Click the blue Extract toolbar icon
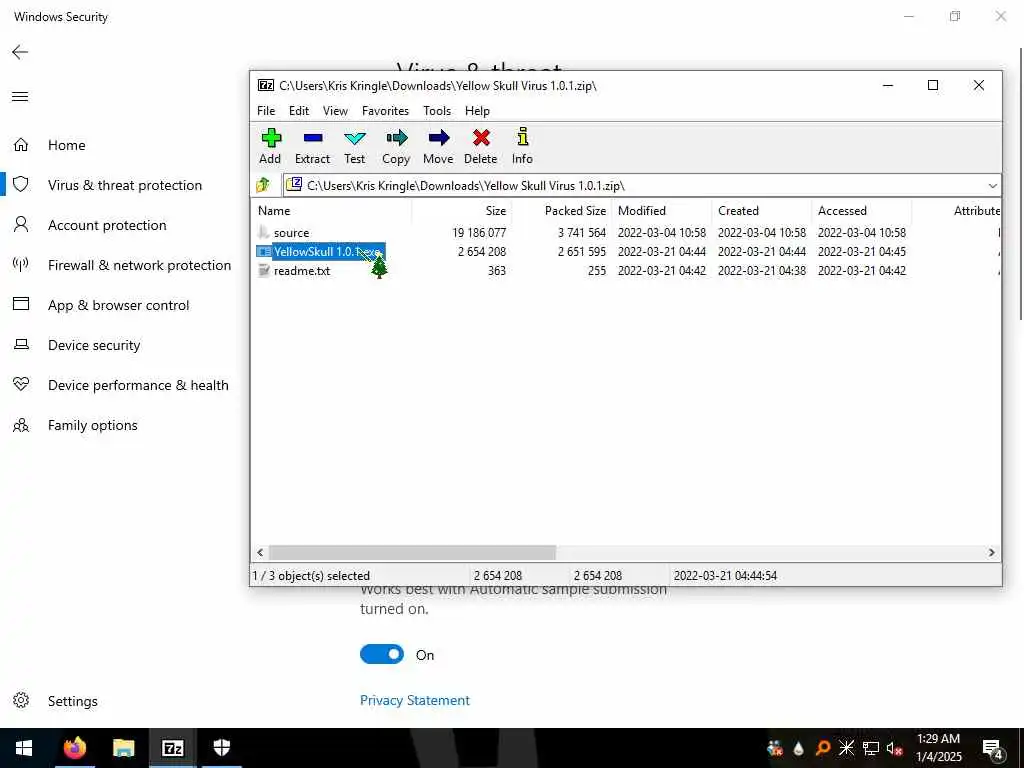Viewport: 1024px width, 768px height. [x=313, y=138]
